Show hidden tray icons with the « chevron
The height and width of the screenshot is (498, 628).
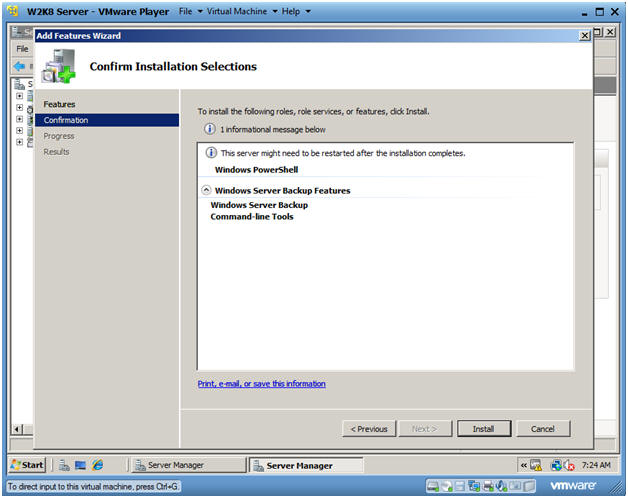click(523, 465)
